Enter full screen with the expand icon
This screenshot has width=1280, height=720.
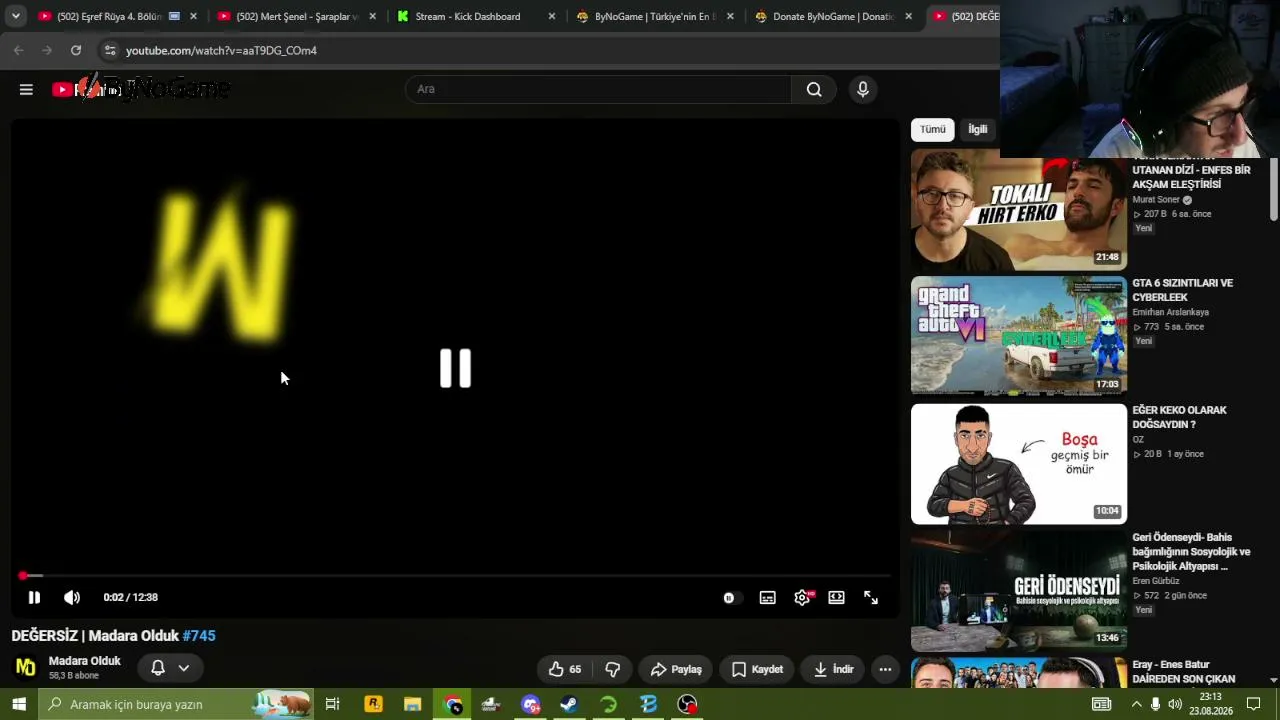tap(871, 598)
